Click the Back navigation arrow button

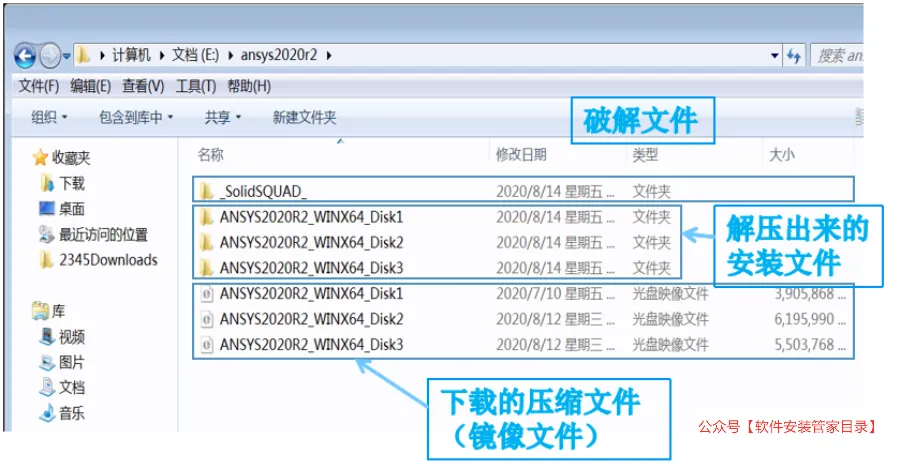tap(25, 56)
